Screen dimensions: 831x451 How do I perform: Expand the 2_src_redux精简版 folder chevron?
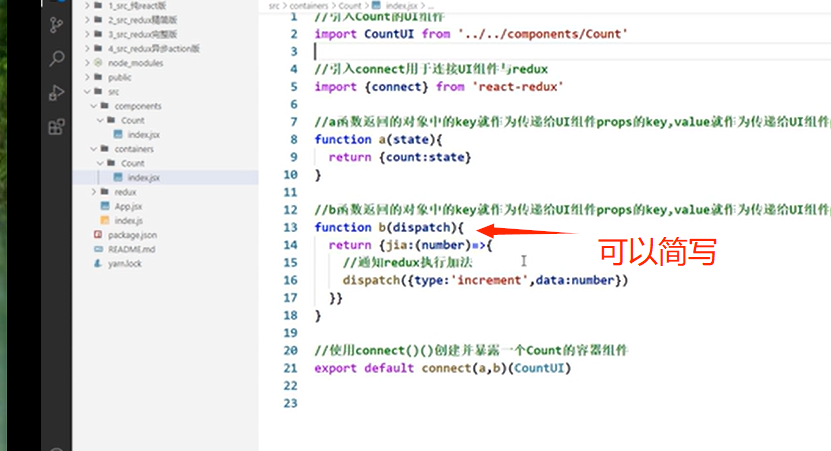click(x=87, y=20)
